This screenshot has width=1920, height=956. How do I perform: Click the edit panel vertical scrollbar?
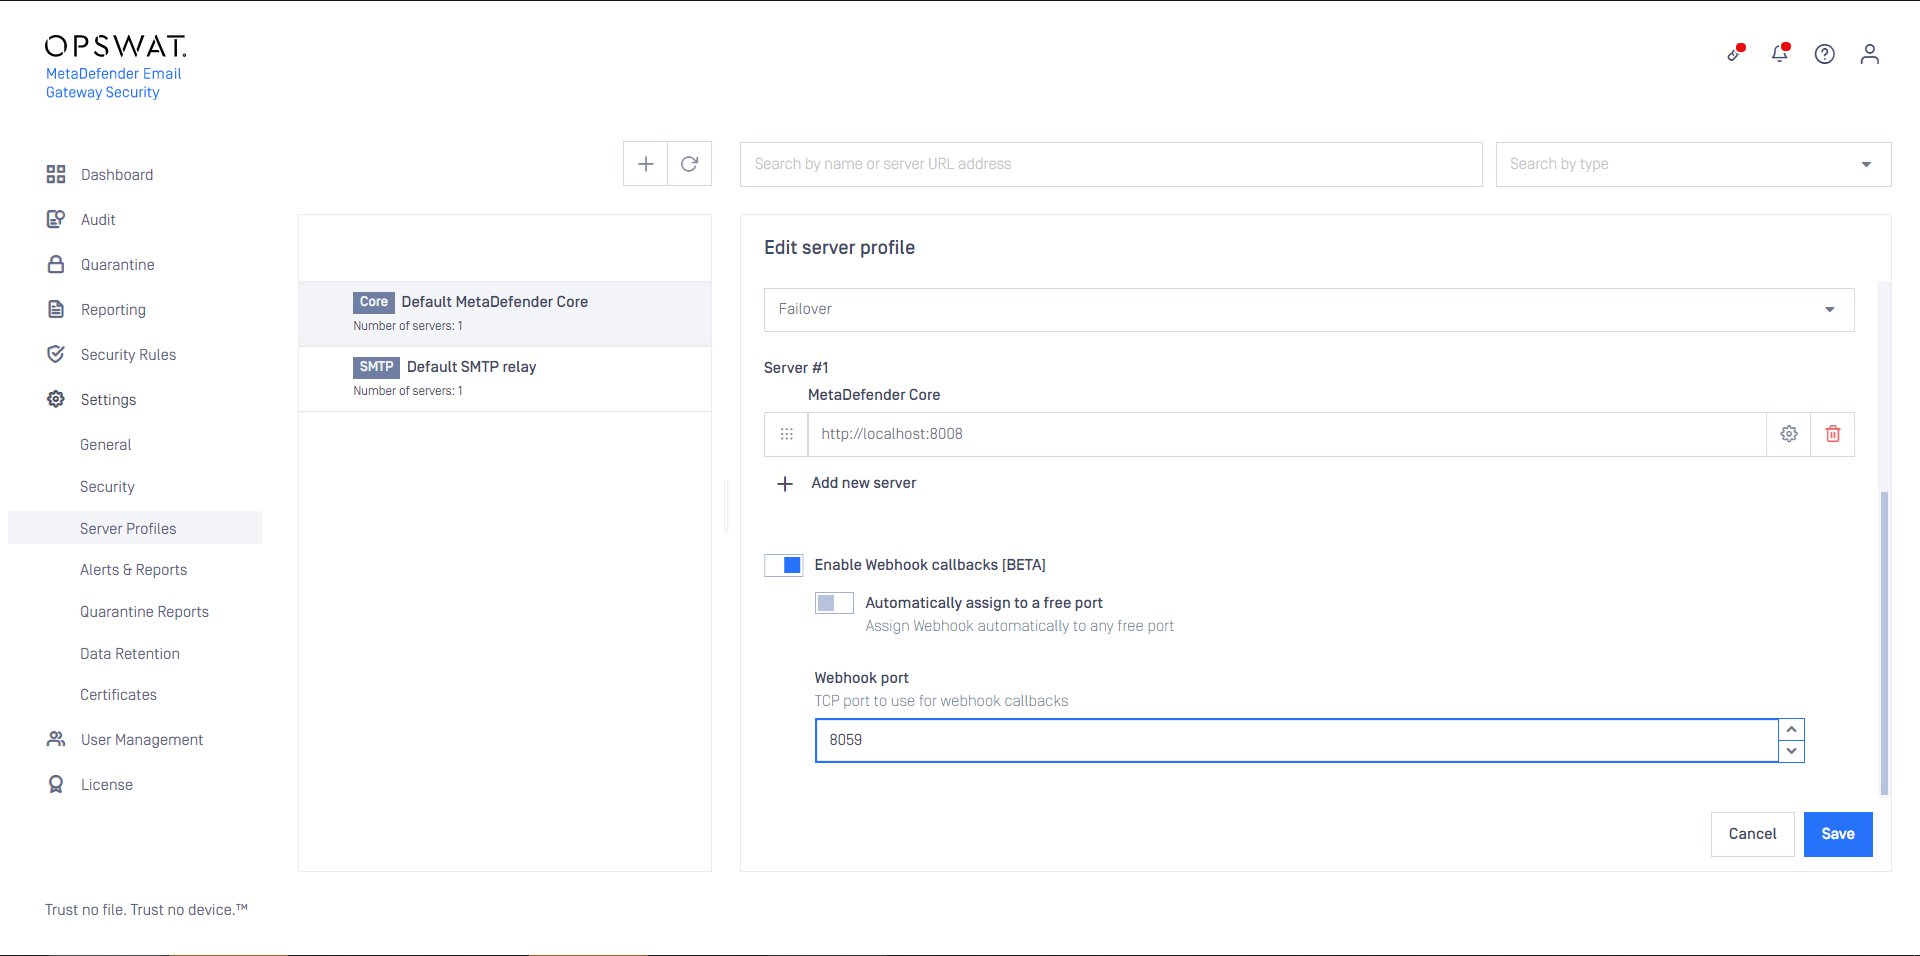point(1884,642)
